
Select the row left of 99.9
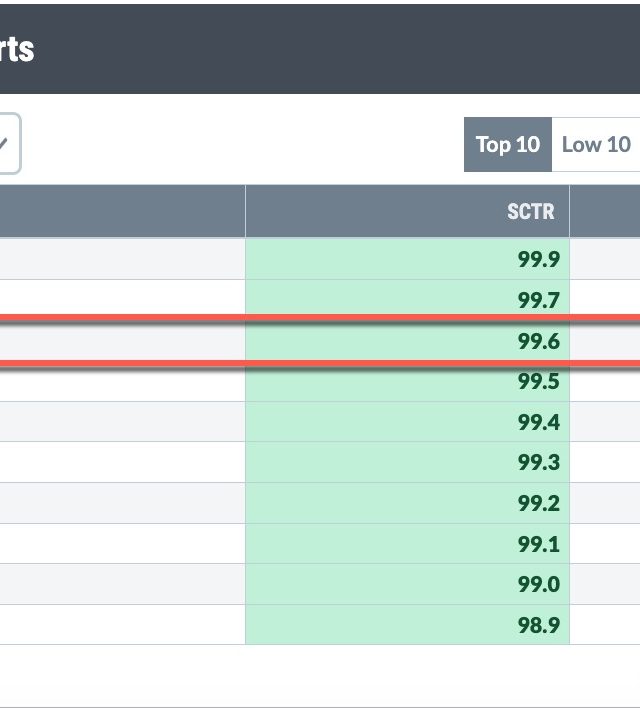tap(122, 259)
